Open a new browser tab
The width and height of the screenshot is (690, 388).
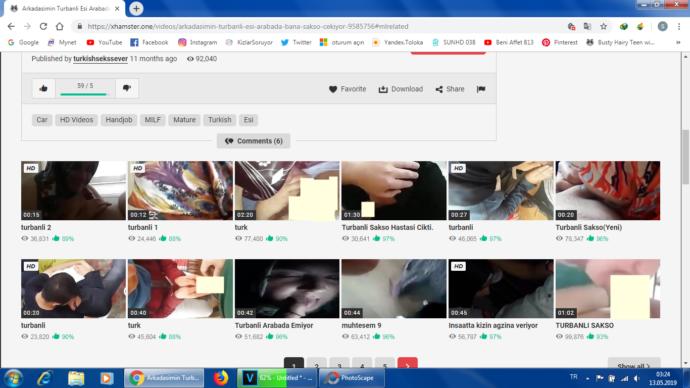pyautogui.click(x=136, y=8)
